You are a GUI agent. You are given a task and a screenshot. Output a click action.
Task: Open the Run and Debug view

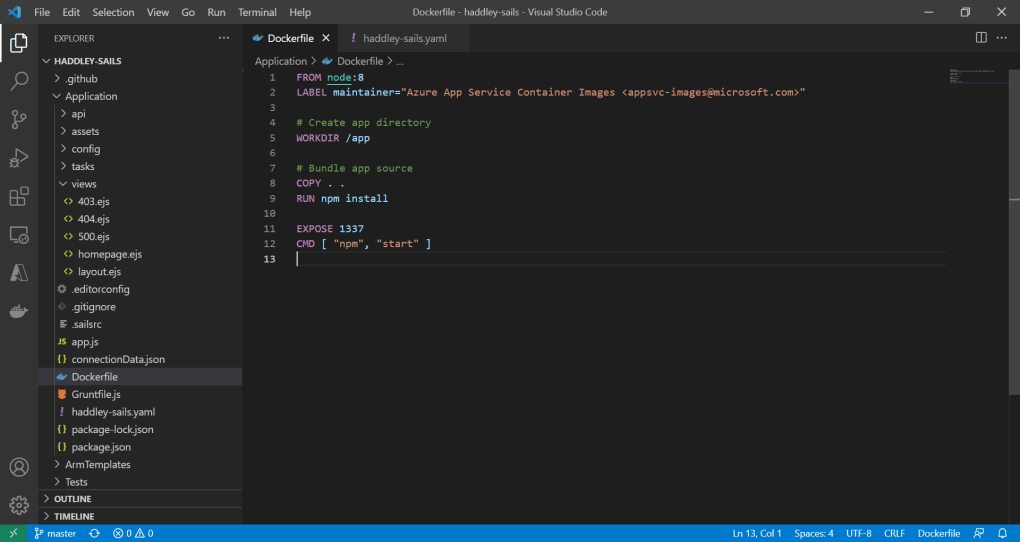tap(18, 158)
